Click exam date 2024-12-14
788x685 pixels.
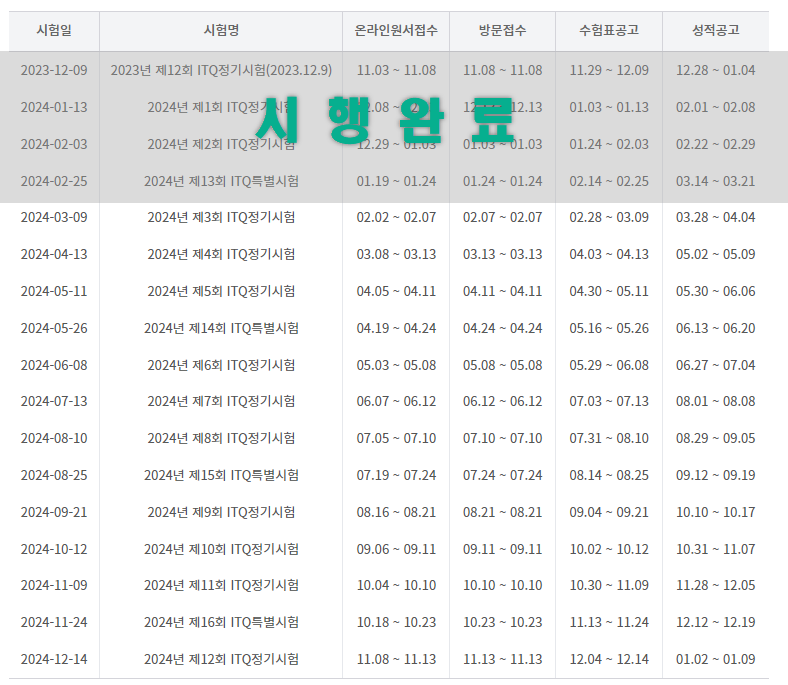(x=54, y=659)
